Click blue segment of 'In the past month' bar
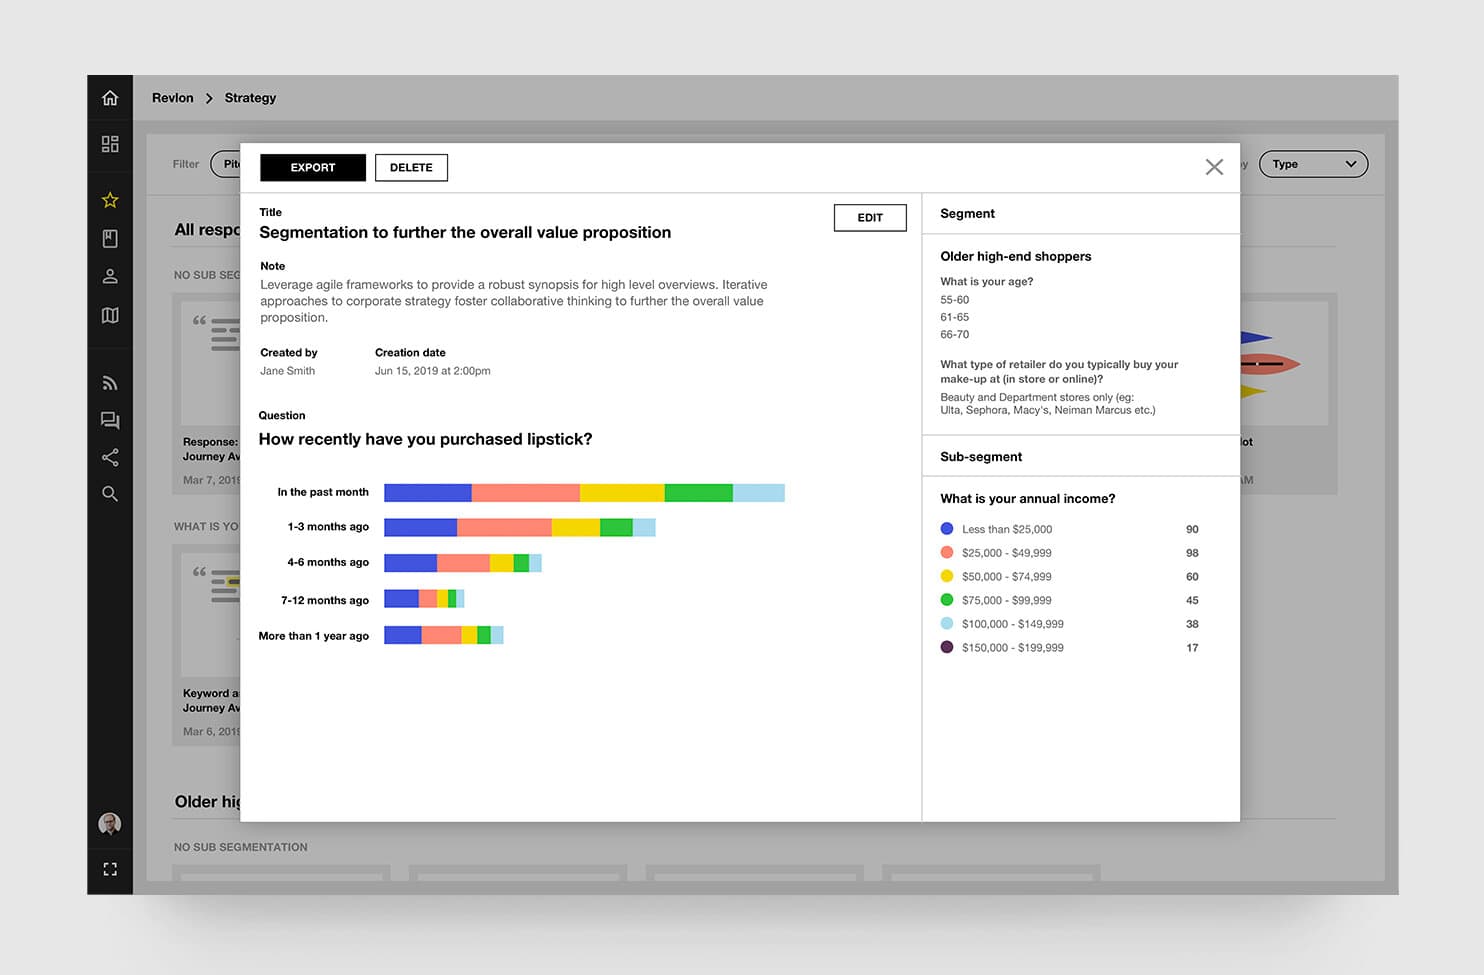The width and height of the screenshot is (1484, 975). pos(428,492)
